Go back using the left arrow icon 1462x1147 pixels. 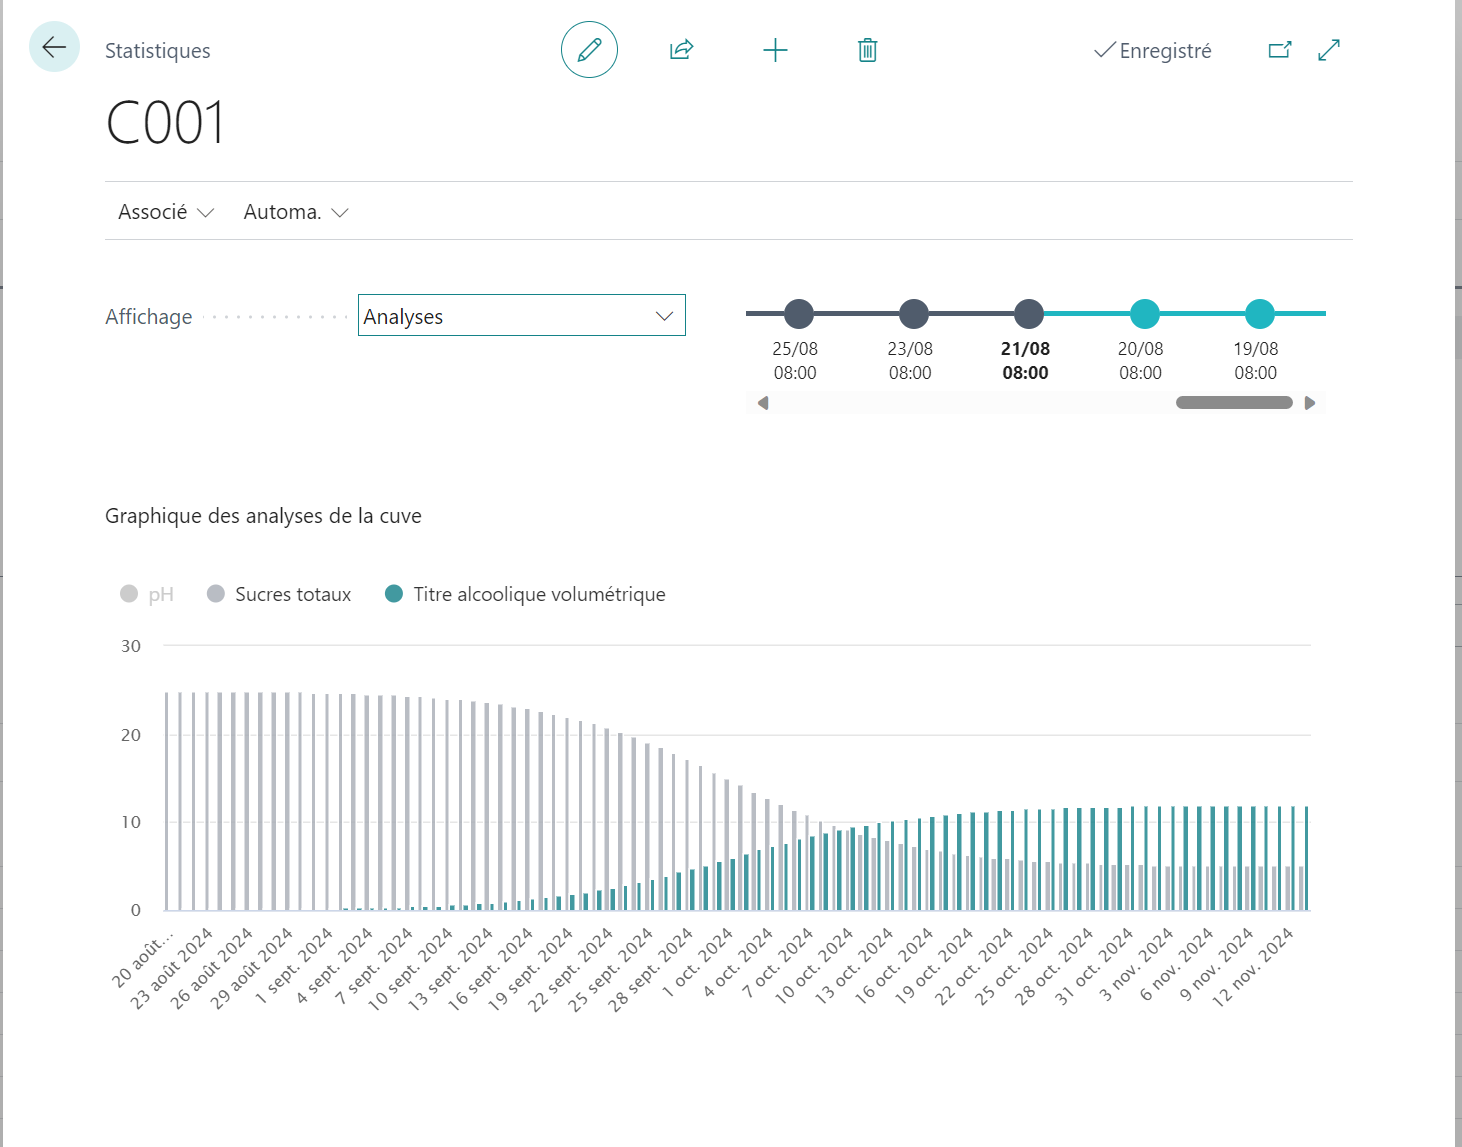tap(54, 47)
